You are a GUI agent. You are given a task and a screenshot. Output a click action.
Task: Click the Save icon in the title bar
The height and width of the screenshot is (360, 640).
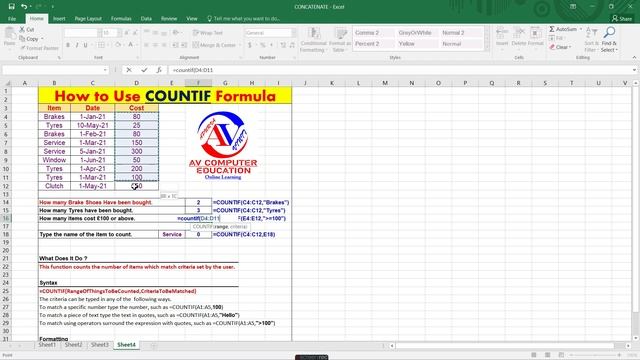click(11, 7)
